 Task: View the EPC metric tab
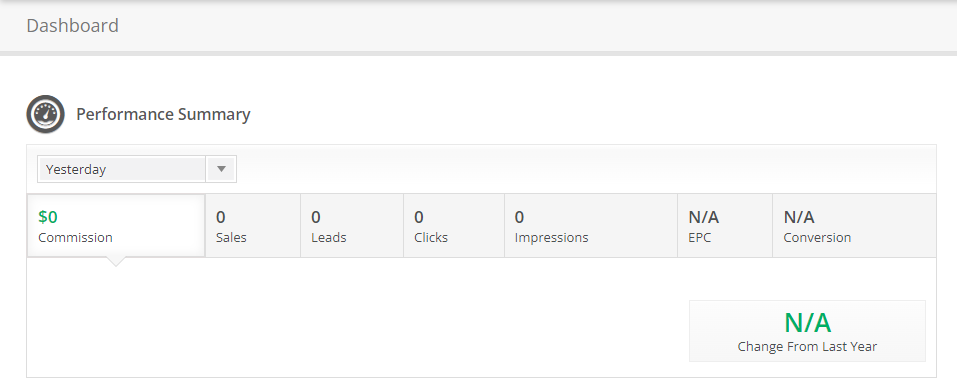[725, 226]
